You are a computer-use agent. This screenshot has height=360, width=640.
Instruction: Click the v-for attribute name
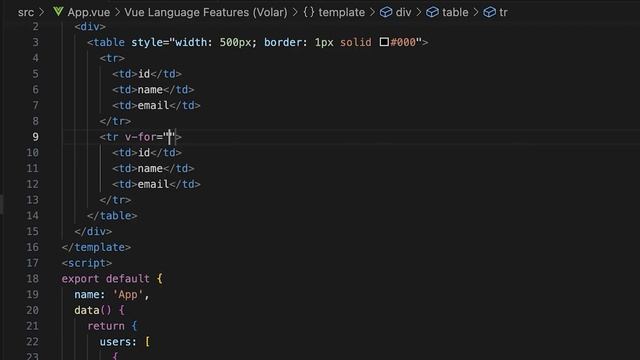[x=140, y=137]
